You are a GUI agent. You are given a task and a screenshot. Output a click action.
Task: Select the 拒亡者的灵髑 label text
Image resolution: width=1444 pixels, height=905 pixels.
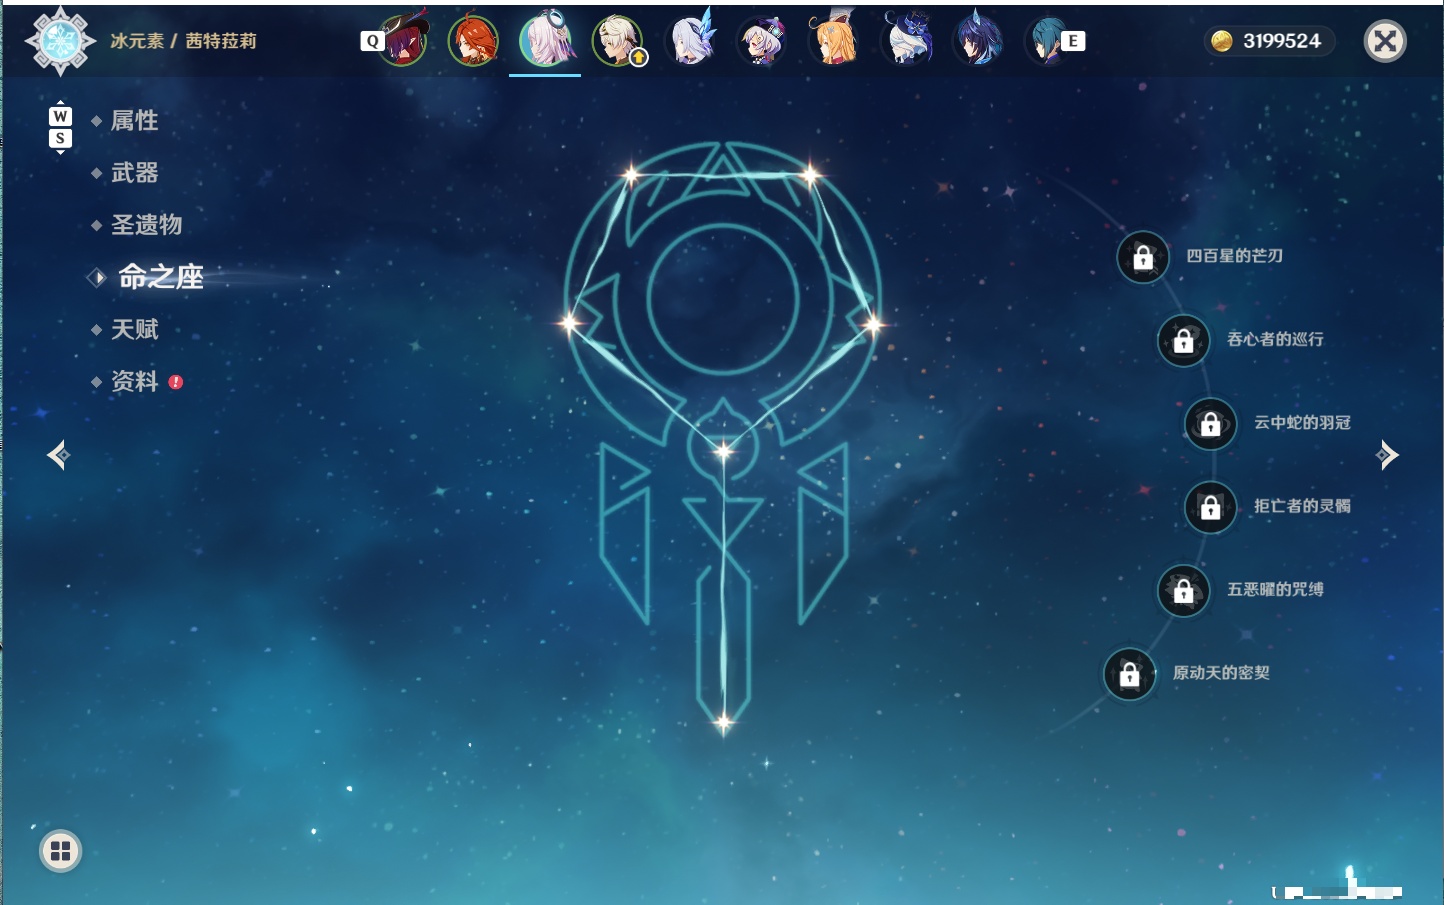[1302, 506]
